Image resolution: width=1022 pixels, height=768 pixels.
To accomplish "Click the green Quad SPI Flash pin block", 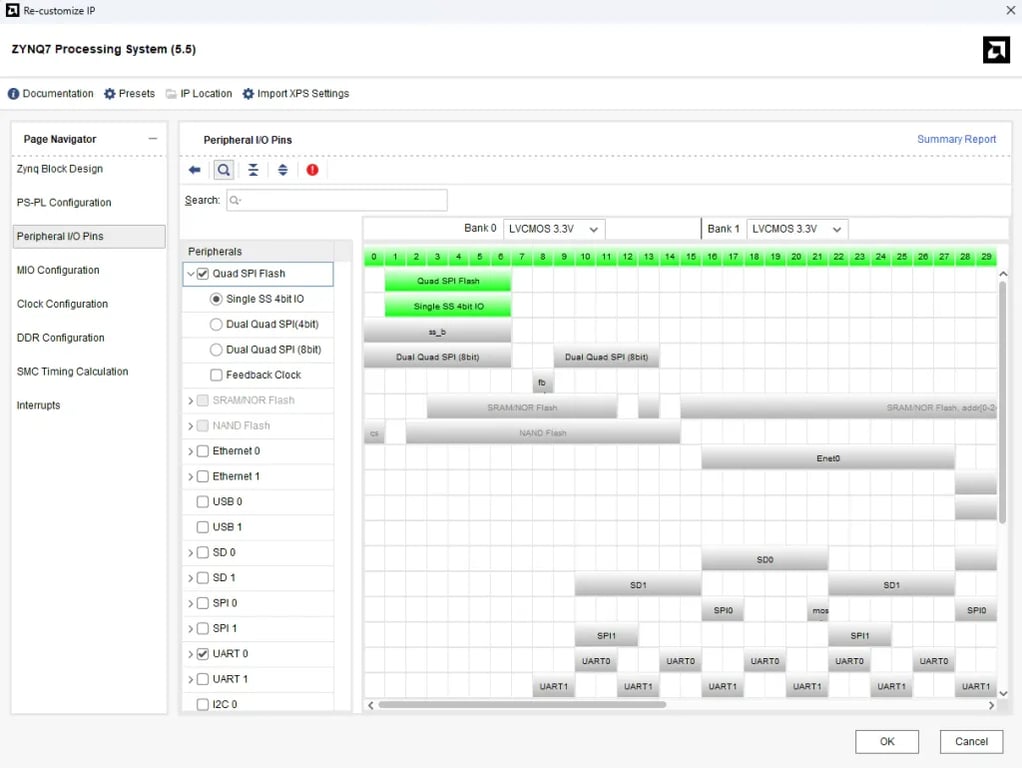I will point(448,281).
